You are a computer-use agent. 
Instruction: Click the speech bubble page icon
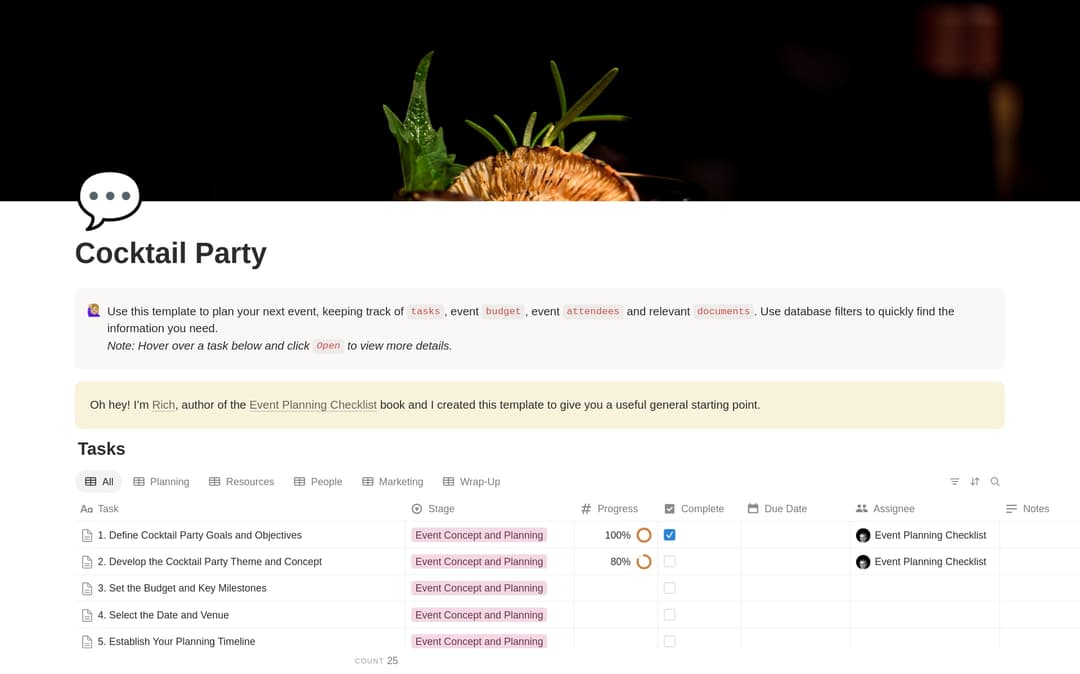tap(110, 200)
